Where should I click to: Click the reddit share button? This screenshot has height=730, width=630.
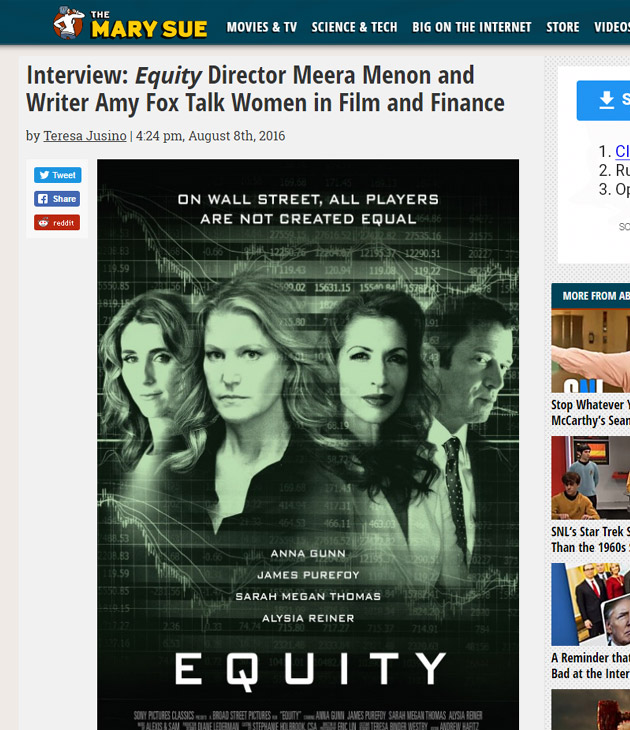coord(57,223)
